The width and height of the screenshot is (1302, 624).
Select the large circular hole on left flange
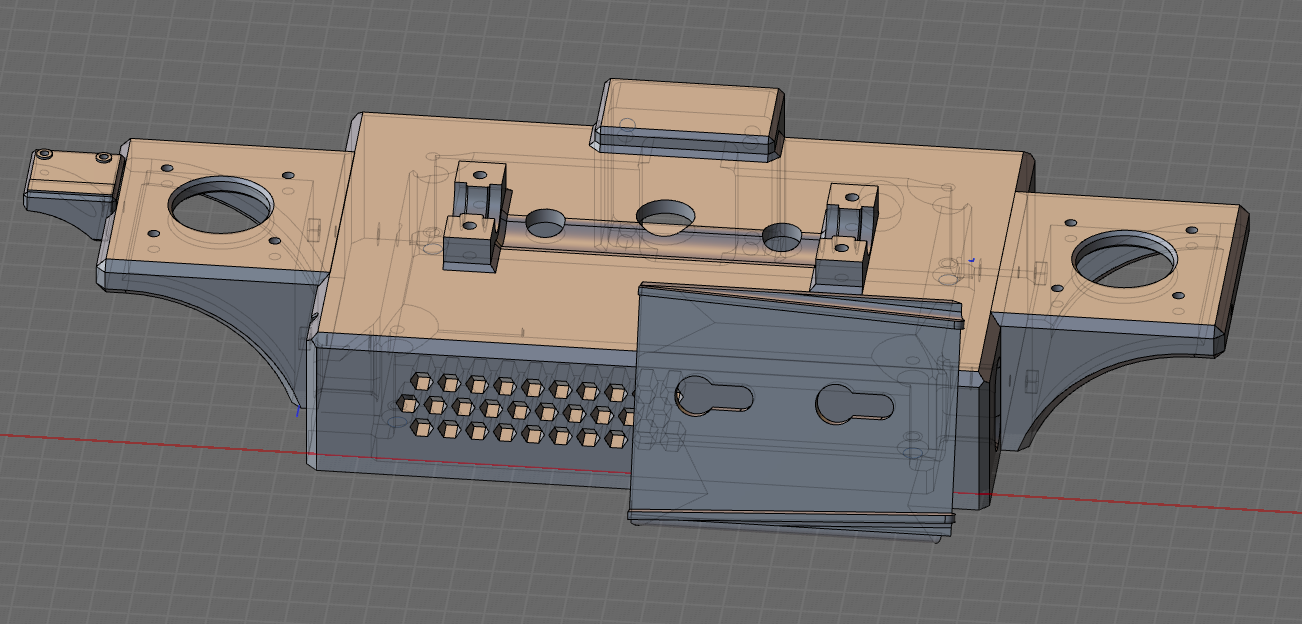click(x=221, y=205)
